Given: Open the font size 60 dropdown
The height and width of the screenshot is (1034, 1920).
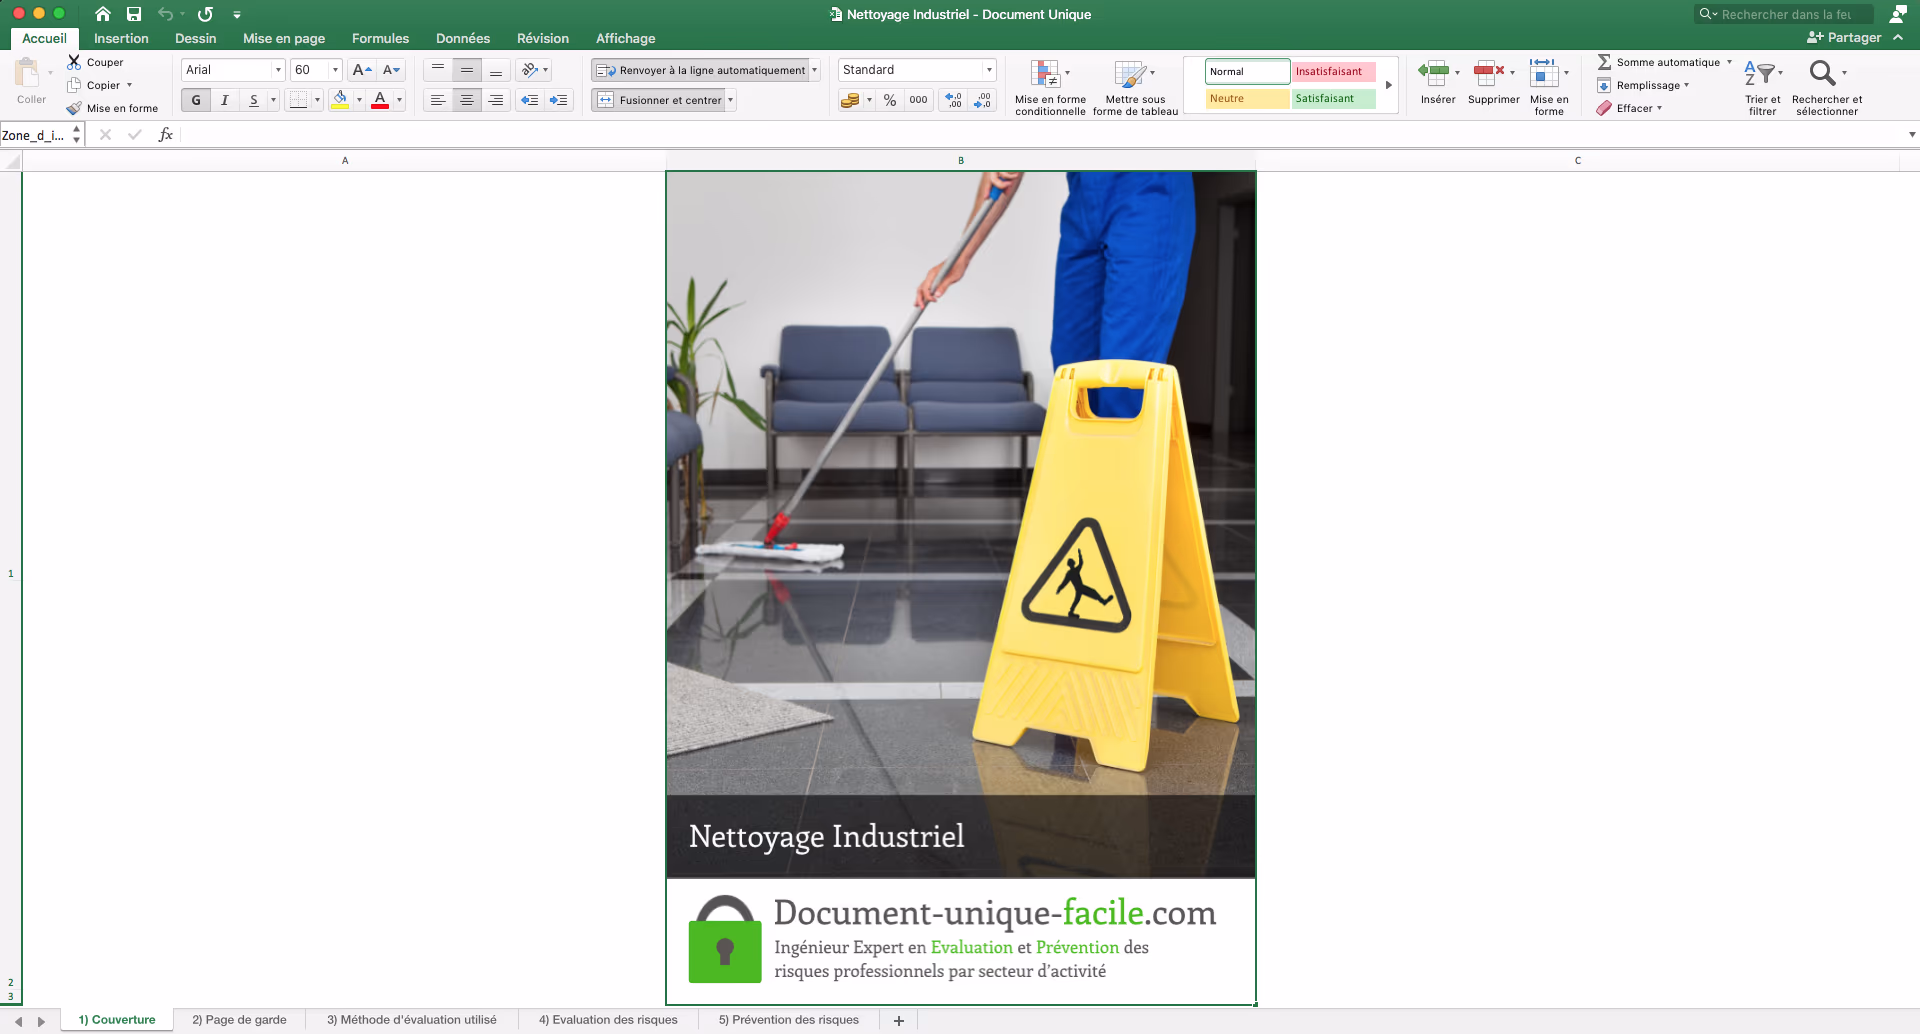Looking at the screenshot, I should click(335, 70).
